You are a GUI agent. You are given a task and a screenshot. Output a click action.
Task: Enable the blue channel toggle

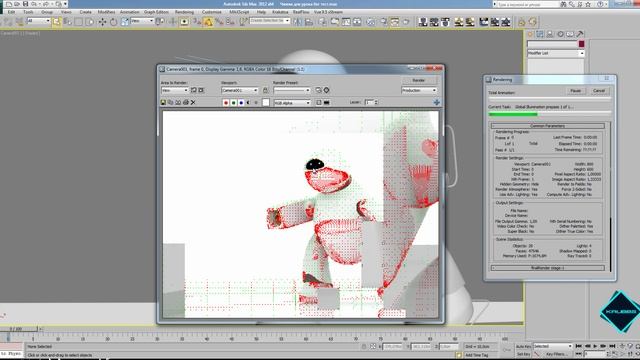click(x=241, y=103)
